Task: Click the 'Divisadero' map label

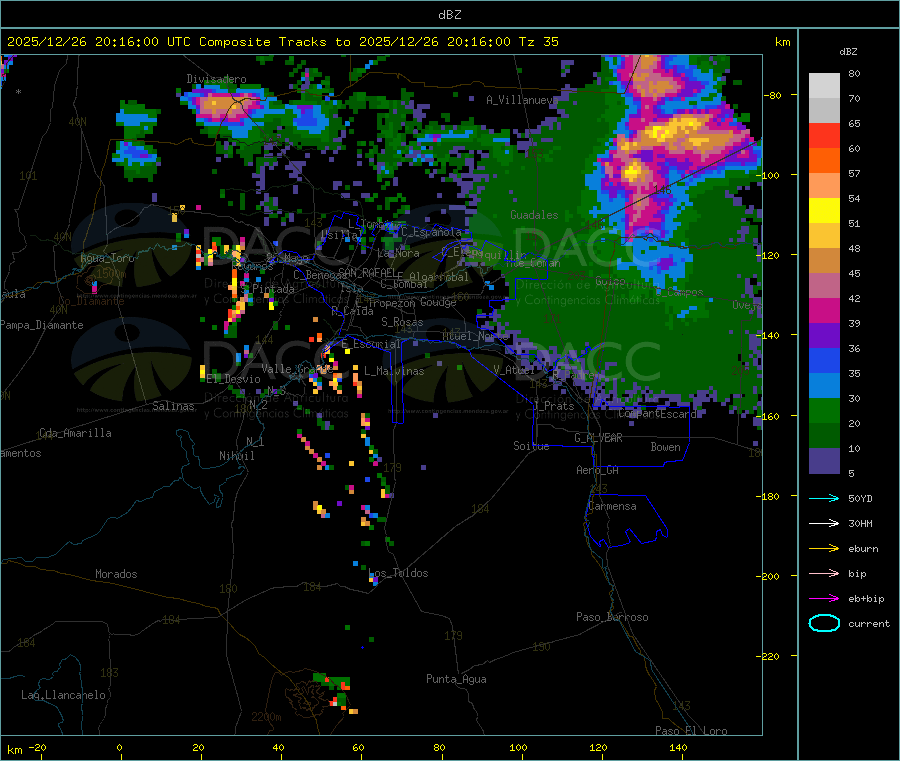Action: click(x=216, y=79)
